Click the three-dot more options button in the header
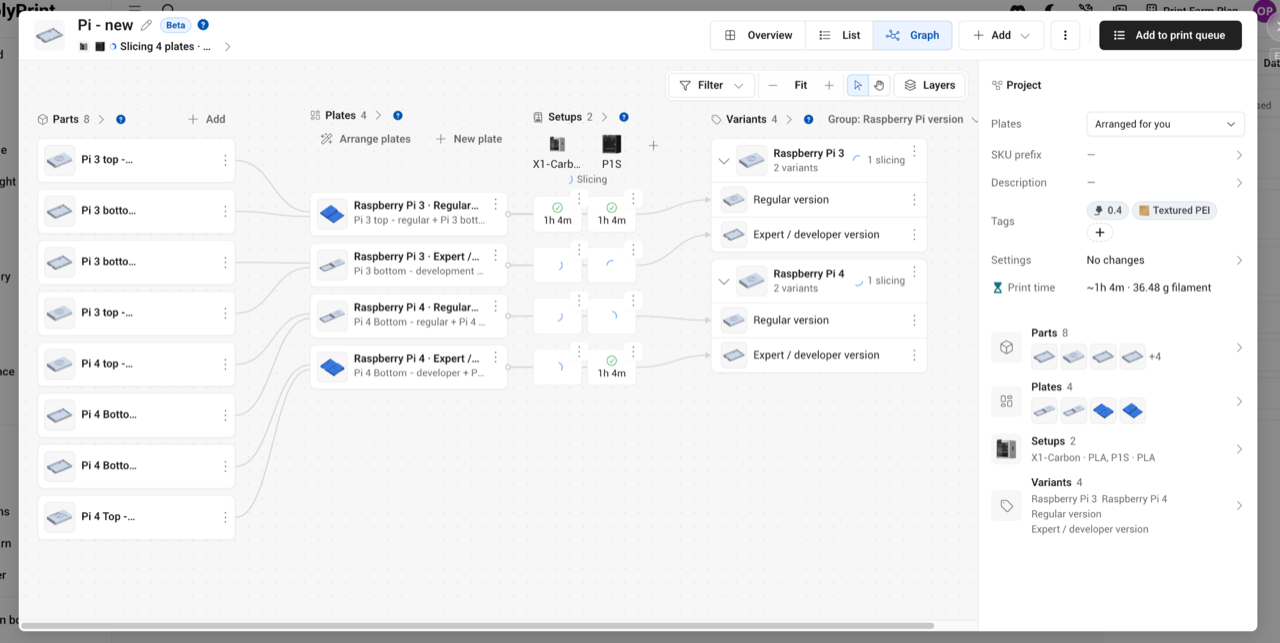 point(1065,35)
